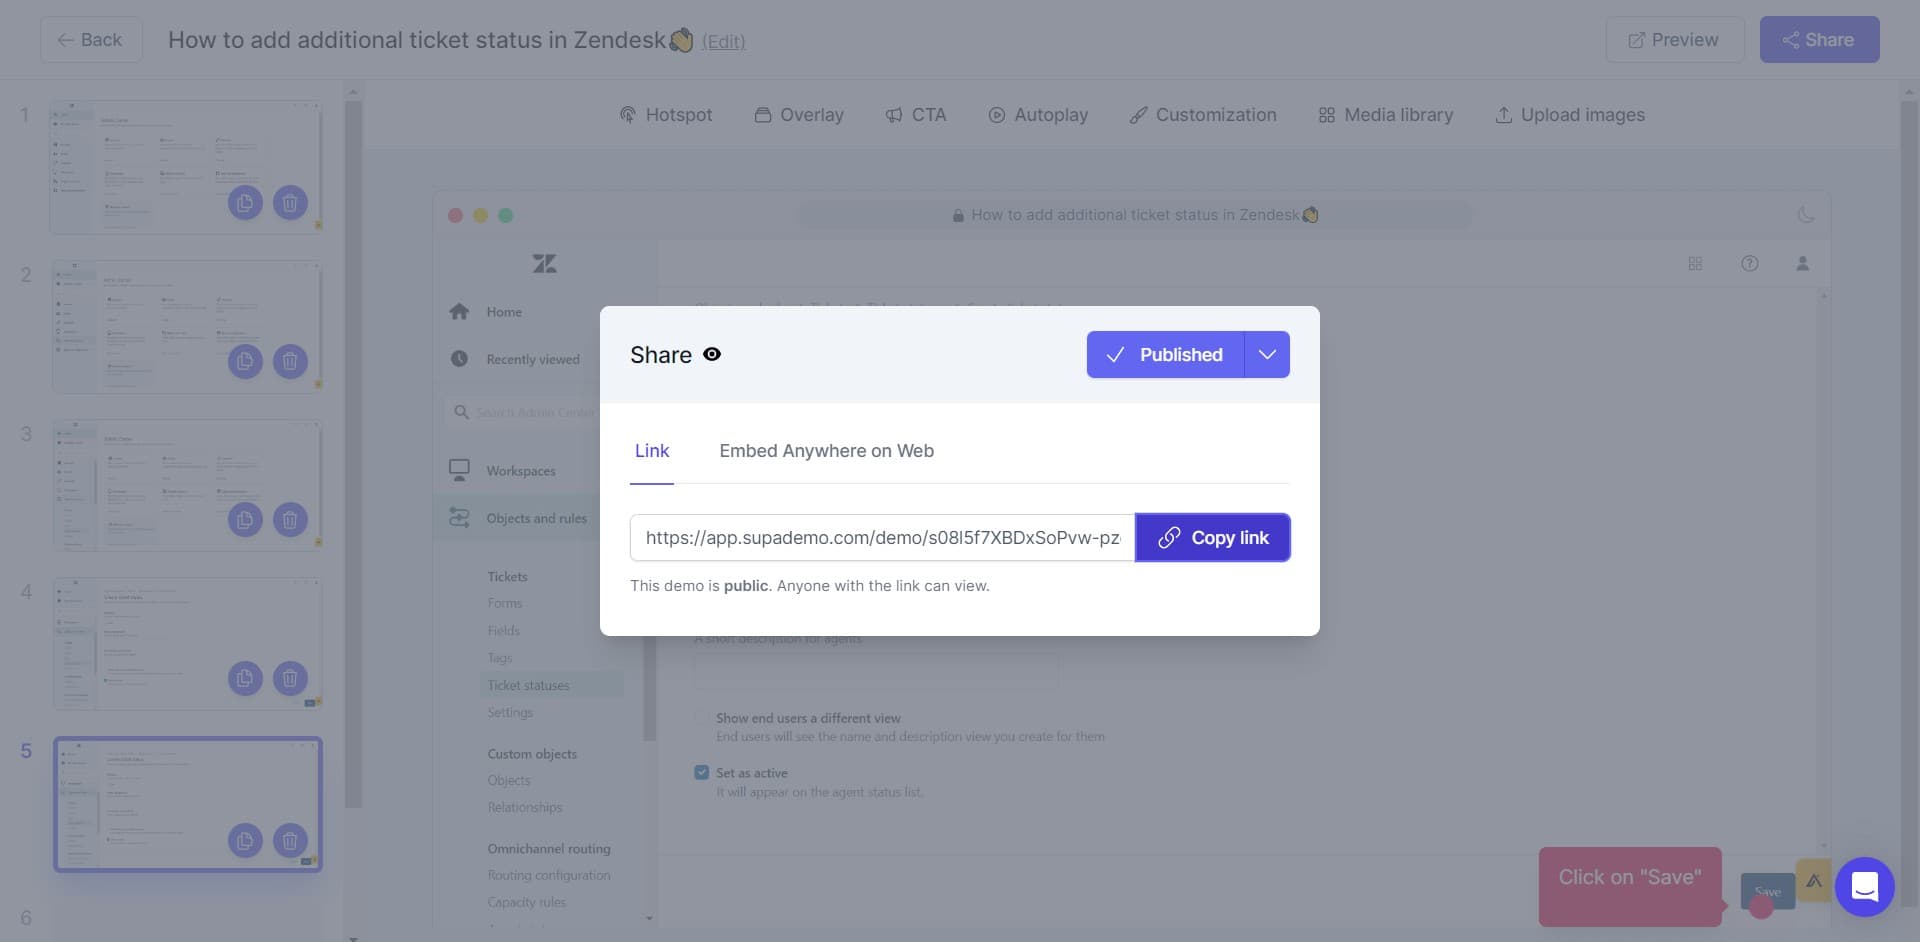Select the CTA tool
Image resolution: width=1920 pixels, height=942 pixels.
click(x=916, y=114)
